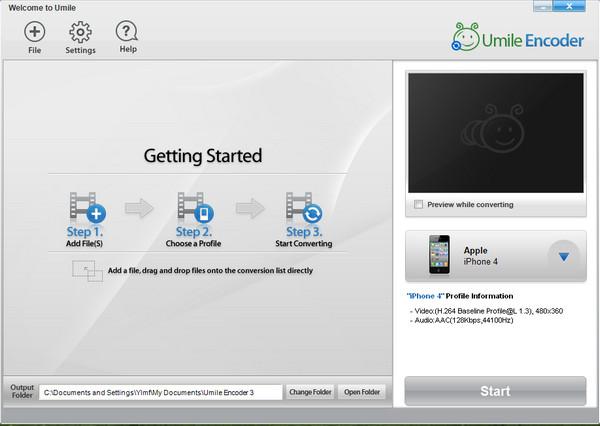Click Step 3 Start Converting icon
The height and width of the screenshot is (426, 600).
point(304,207)
